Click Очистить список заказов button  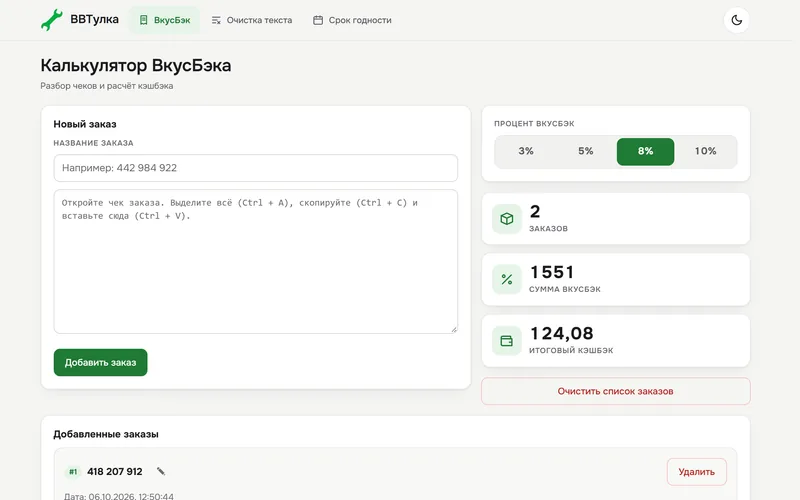tap(615, 391)
